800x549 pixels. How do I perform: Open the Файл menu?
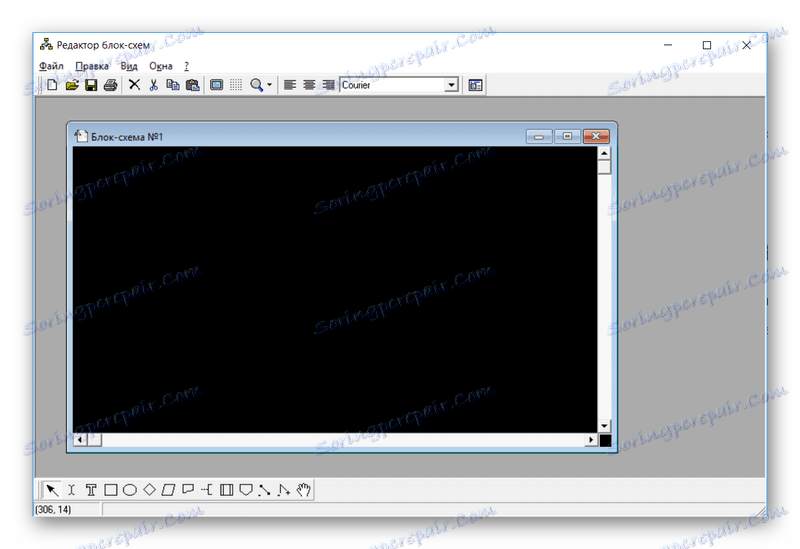(51, 66)
